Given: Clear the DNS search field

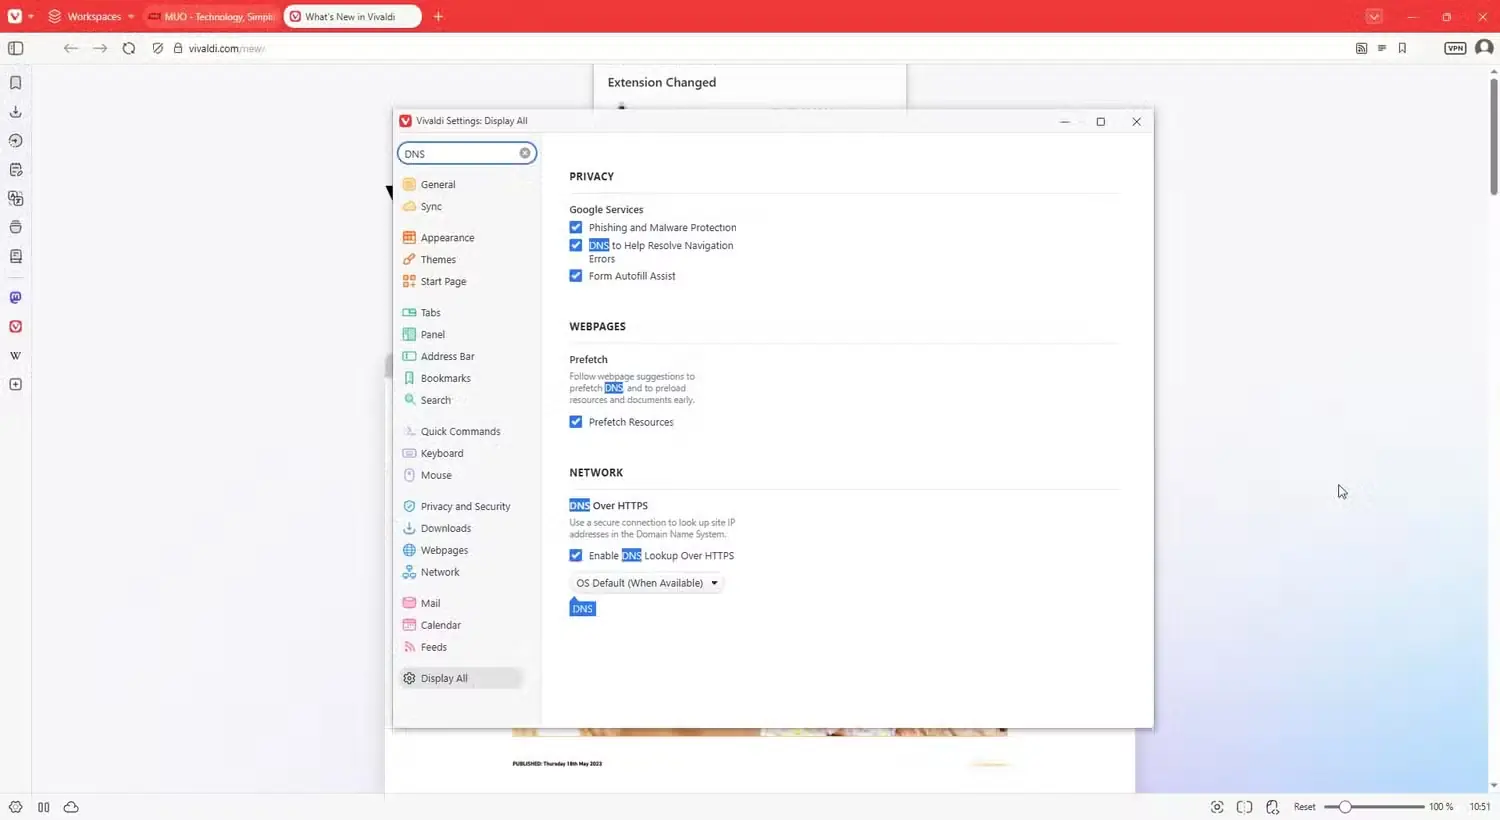Looking at the screenshot, I should pyautogui.click(x=525, y=153).
